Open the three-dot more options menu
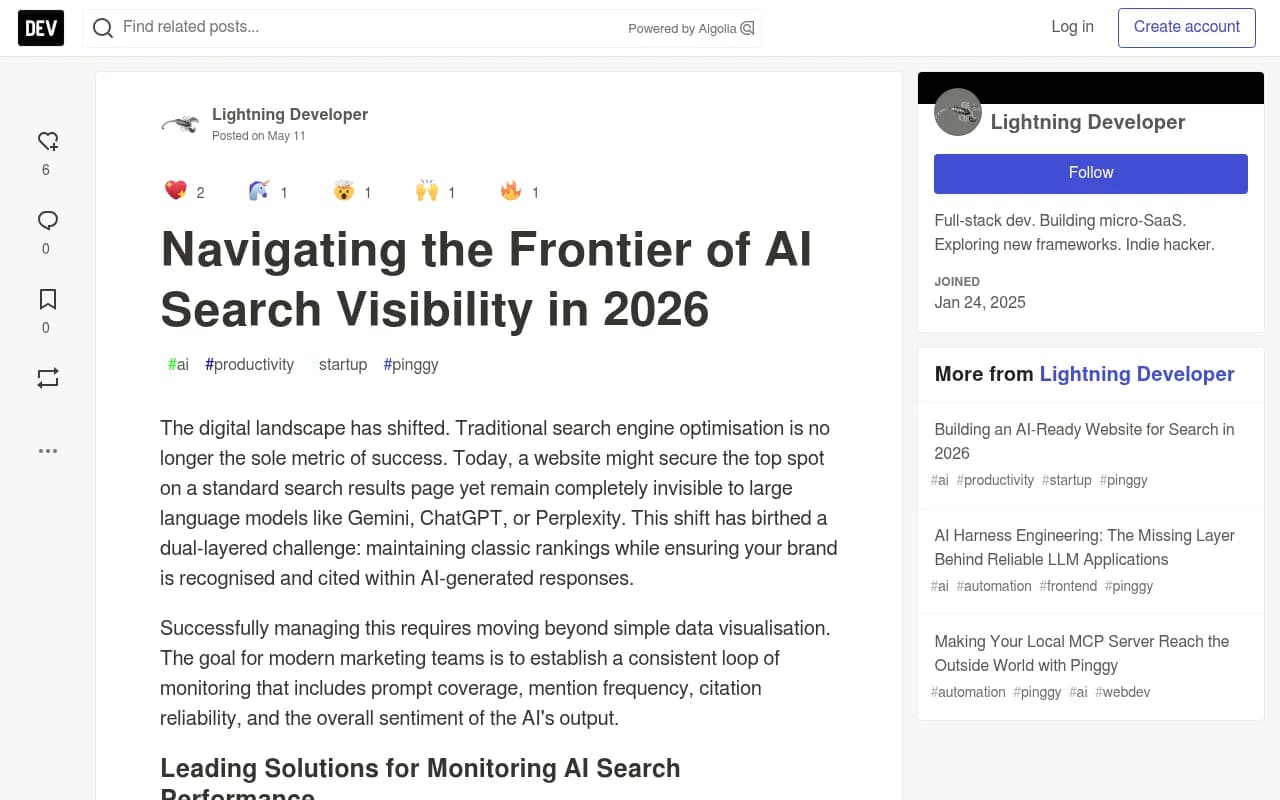Viewport: 1280px width, 800px height. point(48,451)
